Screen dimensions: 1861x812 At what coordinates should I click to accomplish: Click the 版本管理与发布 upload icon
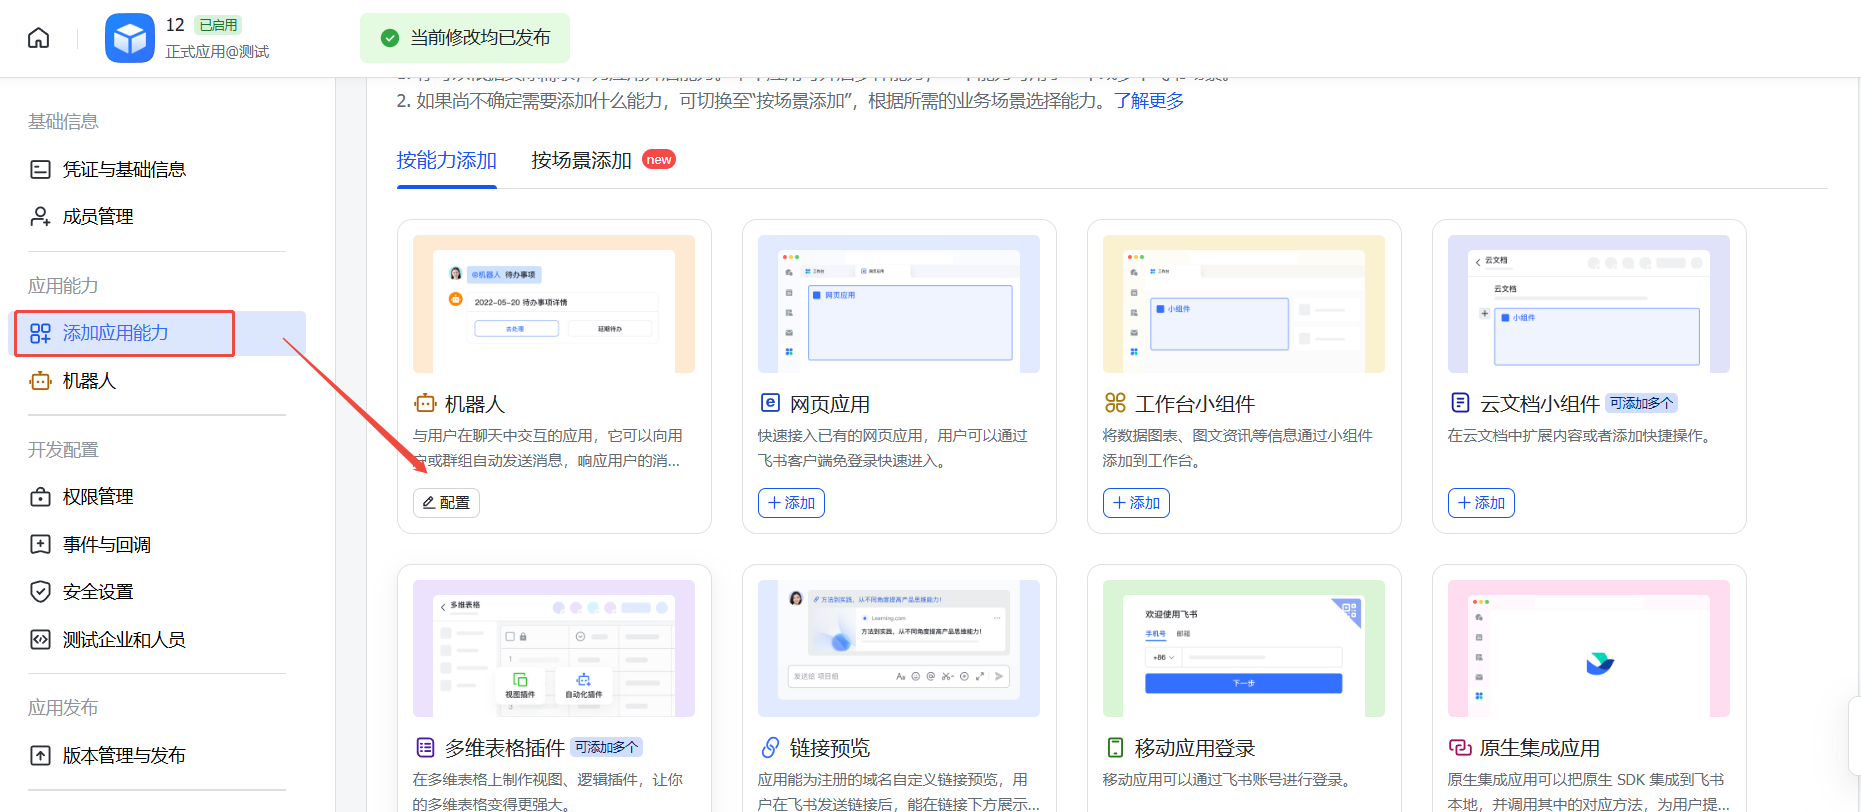(40, 756)
